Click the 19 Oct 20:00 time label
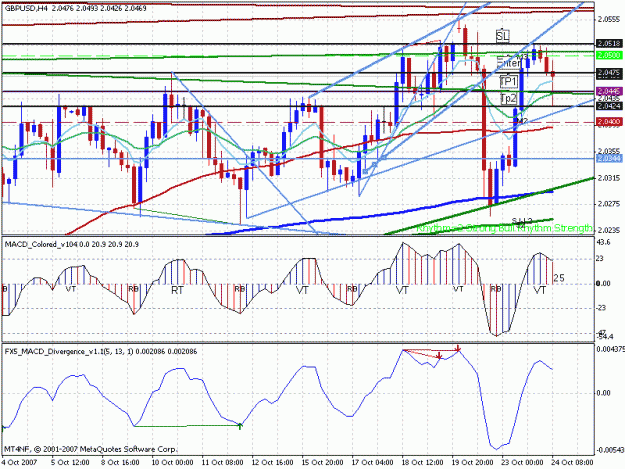The width and height of the screenshot is (625, 469). pos(472,463)
